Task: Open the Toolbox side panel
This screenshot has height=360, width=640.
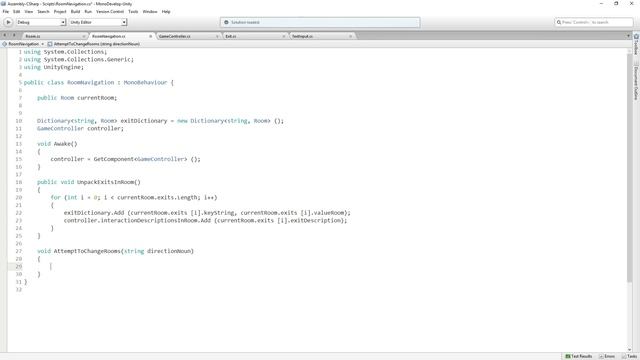Action: [636, 44]
